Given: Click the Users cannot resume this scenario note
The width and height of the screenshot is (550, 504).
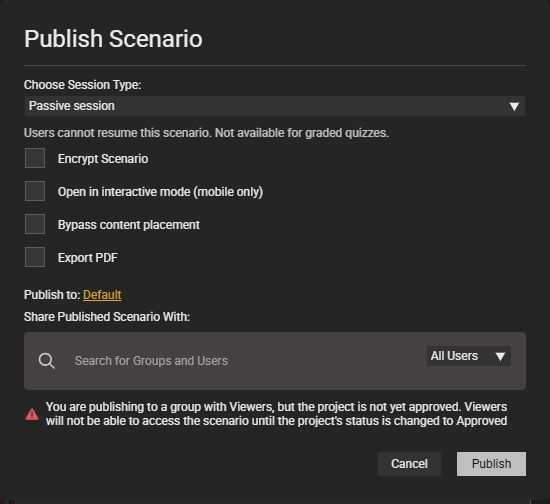Looking at the screenshot, I should [206, 133].
